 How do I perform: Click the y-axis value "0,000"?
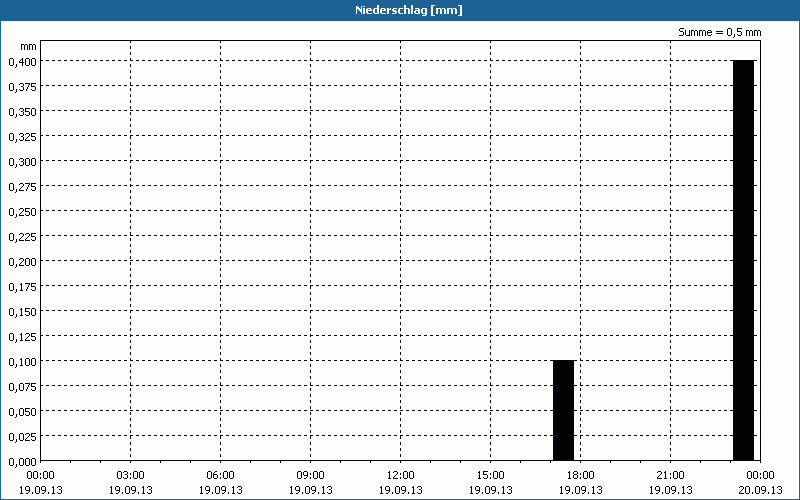tap(22, 461)
